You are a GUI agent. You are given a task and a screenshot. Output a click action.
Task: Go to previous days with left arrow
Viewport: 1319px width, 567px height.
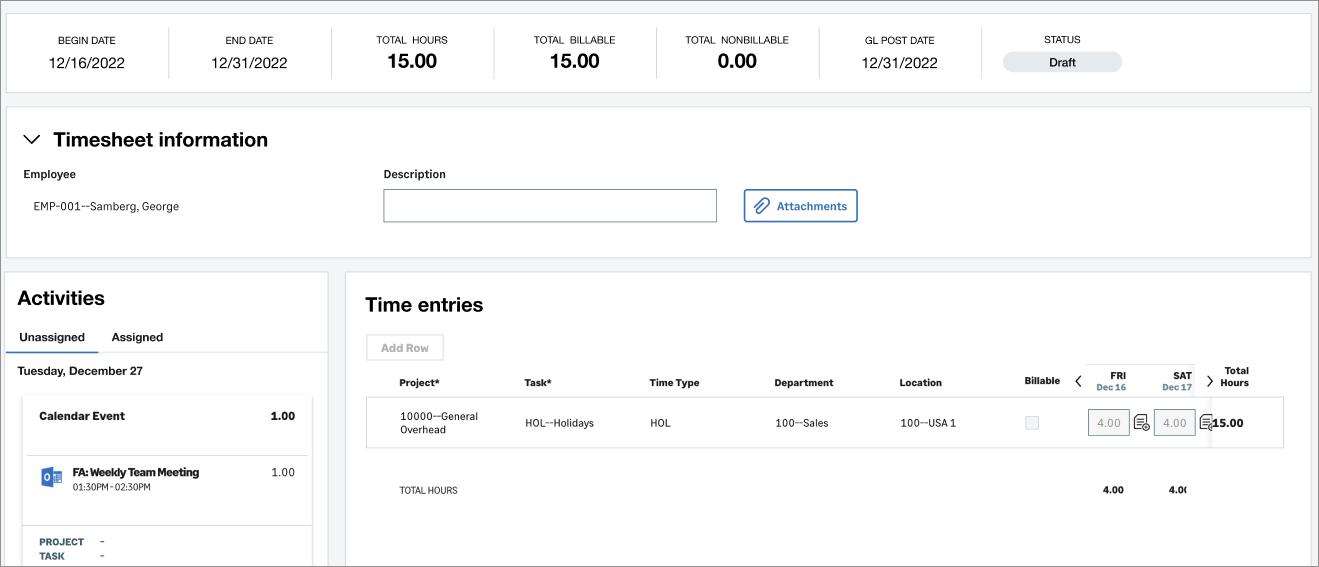[1078, 381]
